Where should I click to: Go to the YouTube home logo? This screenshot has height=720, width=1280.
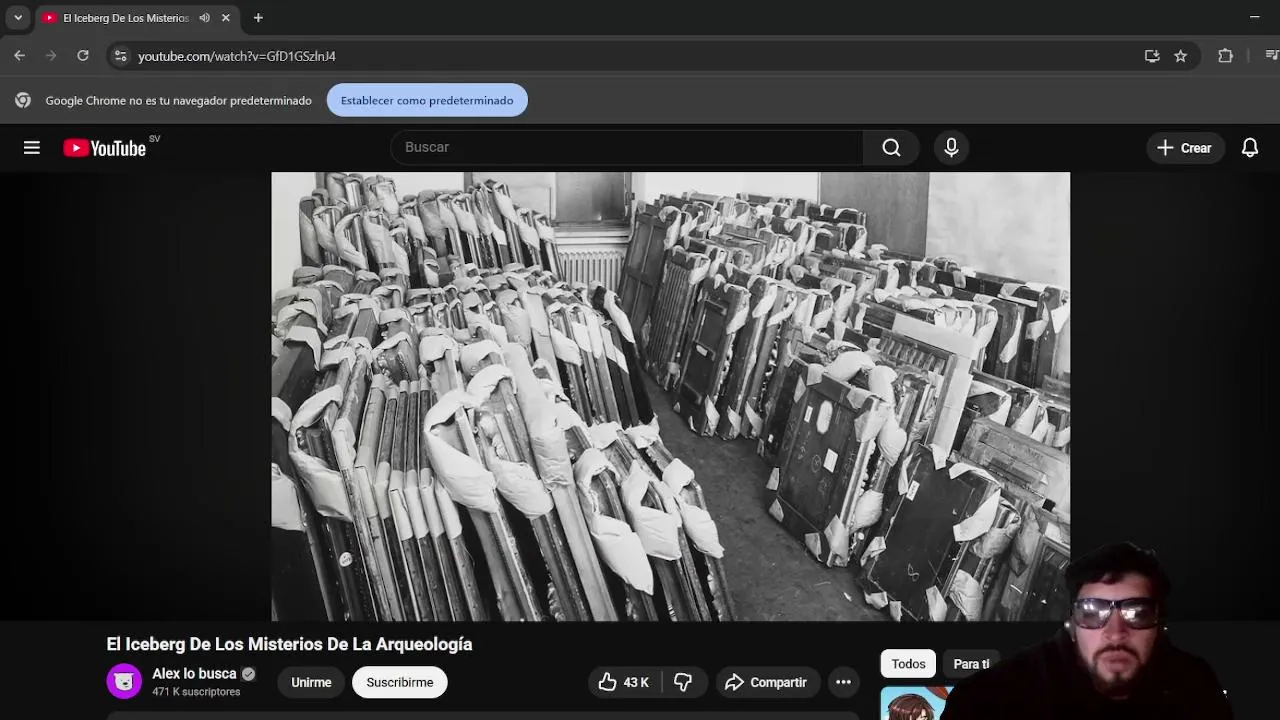[105, 148]
